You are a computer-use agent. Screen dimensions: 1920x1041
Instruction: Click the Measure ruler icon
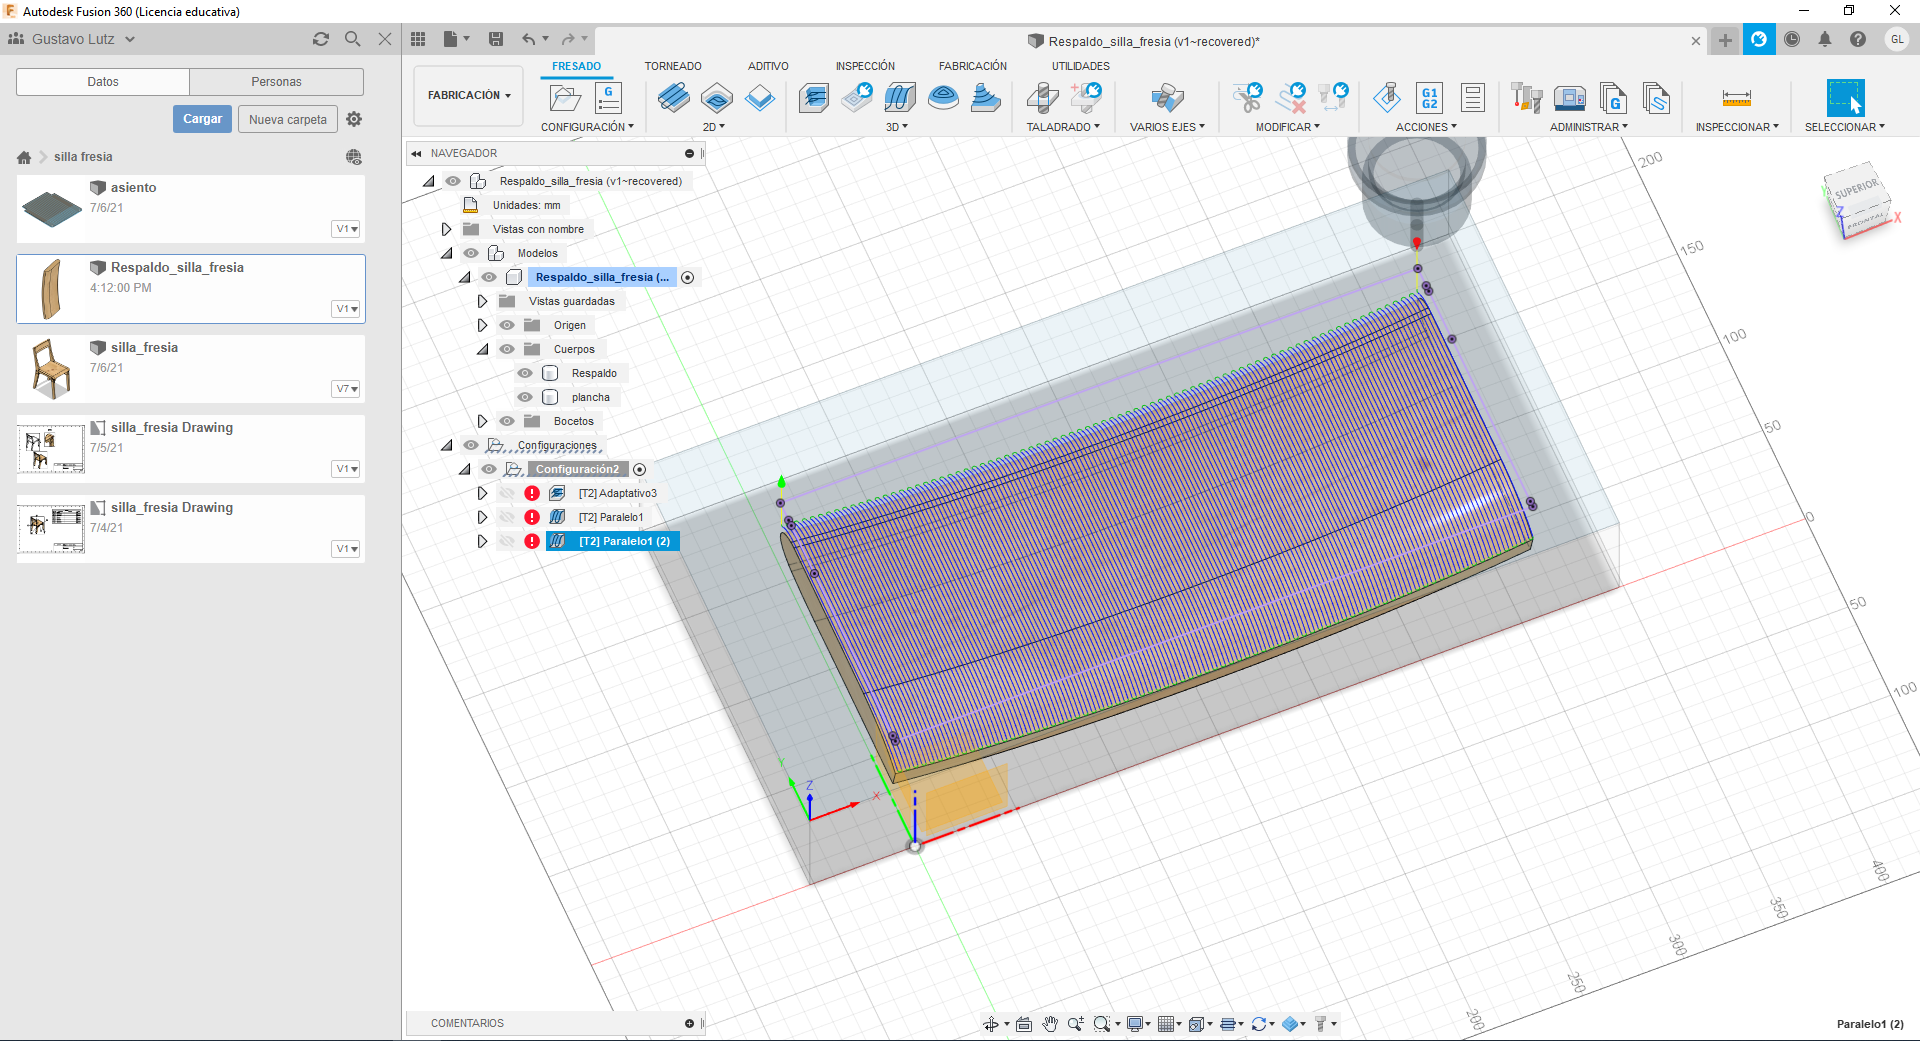coord(1737,98)
